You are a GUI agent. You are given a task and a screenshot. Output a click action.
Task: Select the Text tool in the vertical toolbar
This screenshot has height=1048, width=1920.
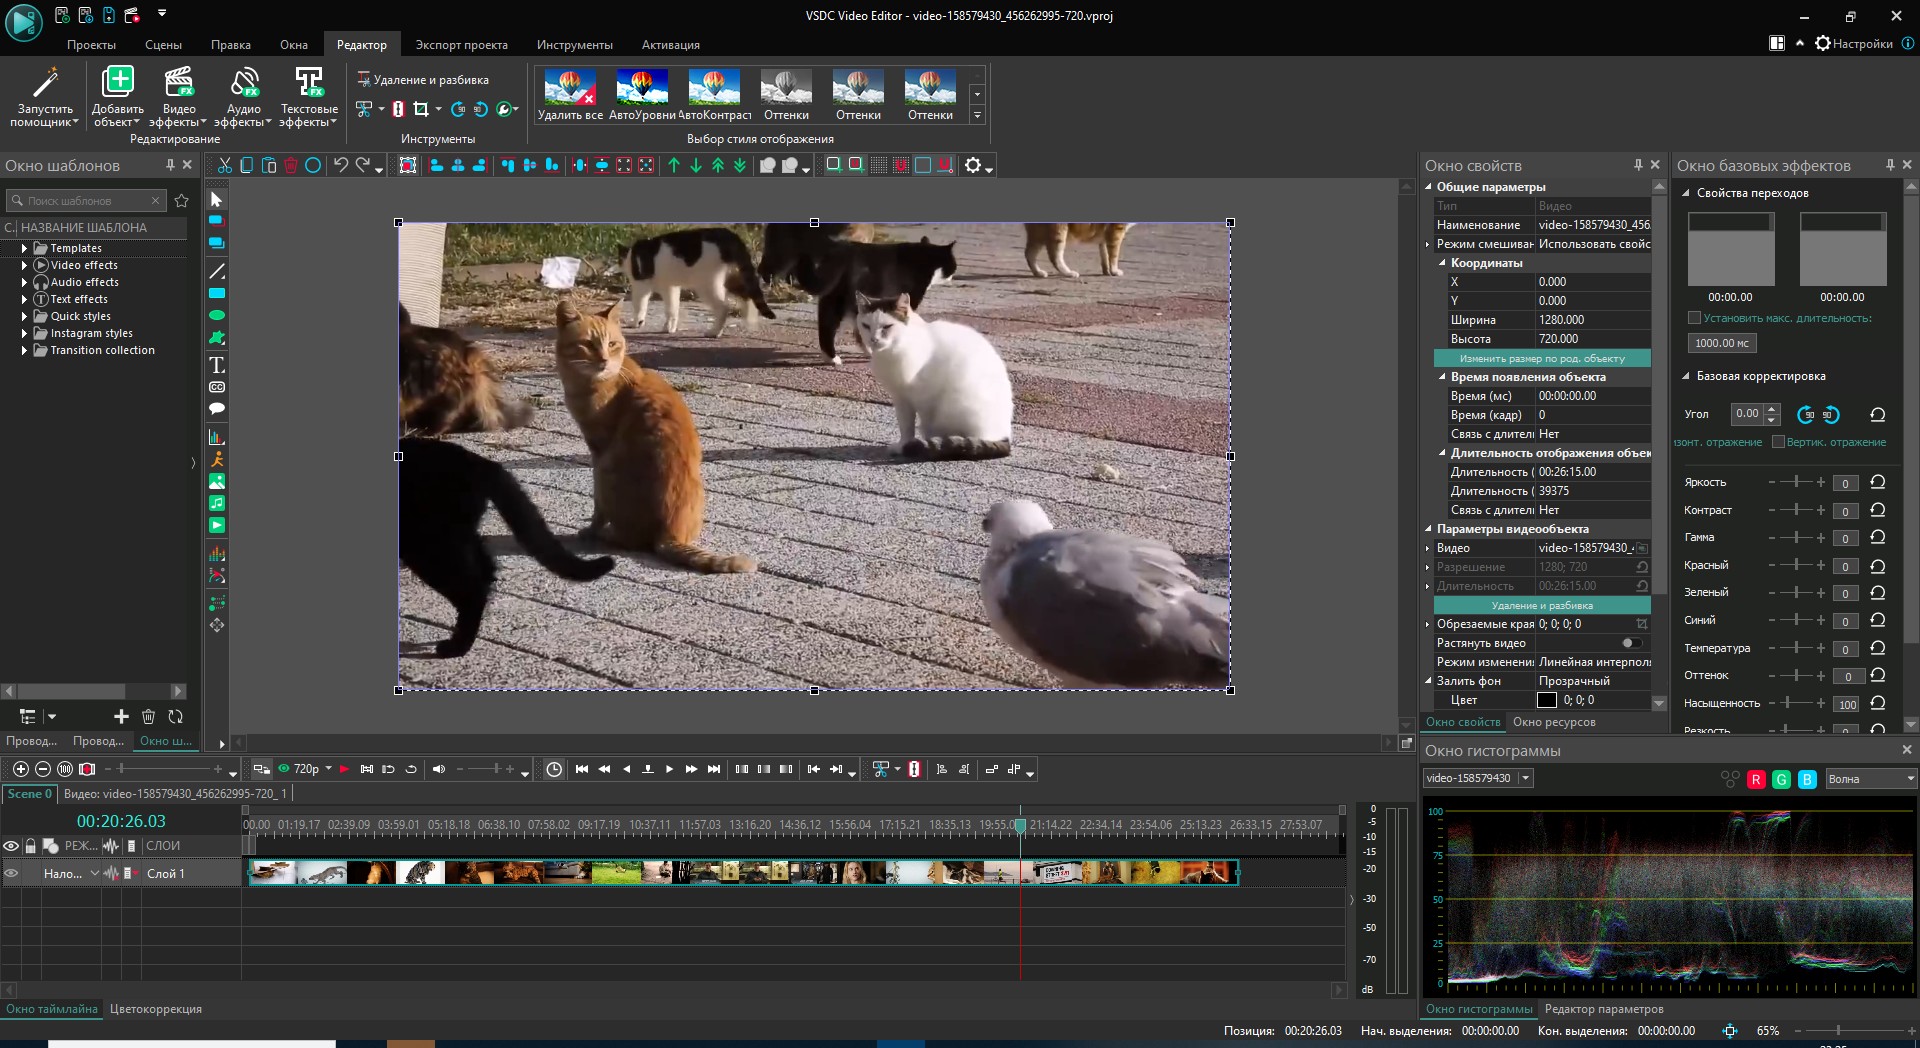(x=217, y=365)
